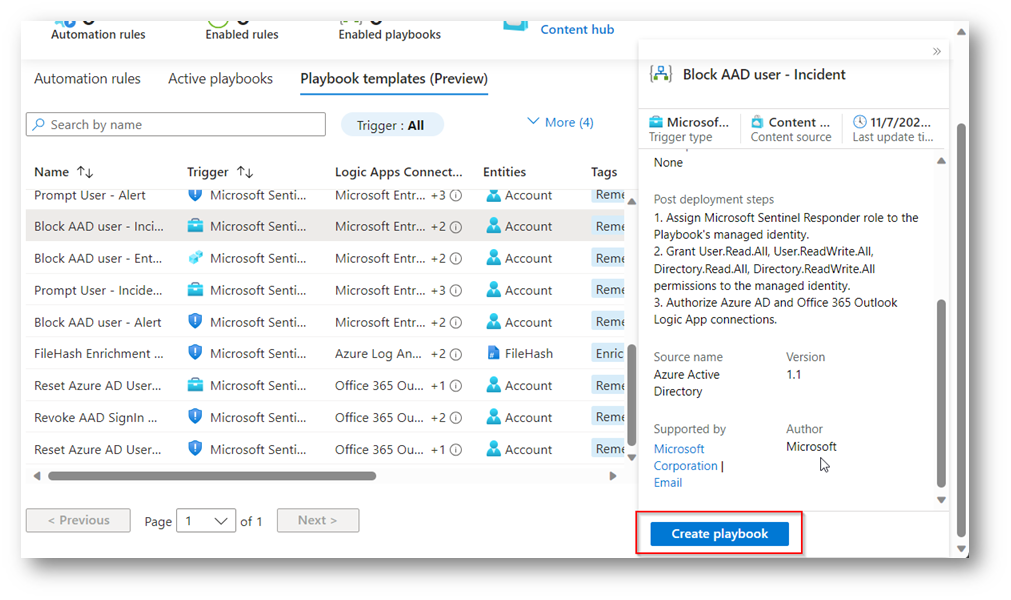This screenshot has width=1011, height=600.
Task: Click entity trigger icon in Block AAD user - Ent row
Action: (x=195, y=258)
